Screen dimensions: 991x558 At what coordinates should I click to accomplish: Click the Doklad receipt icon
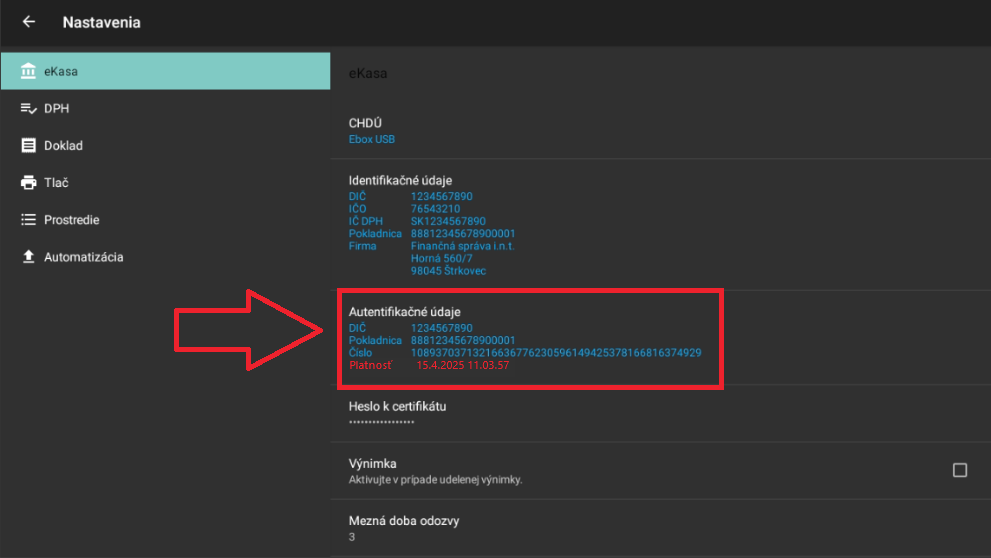point(28,146)
